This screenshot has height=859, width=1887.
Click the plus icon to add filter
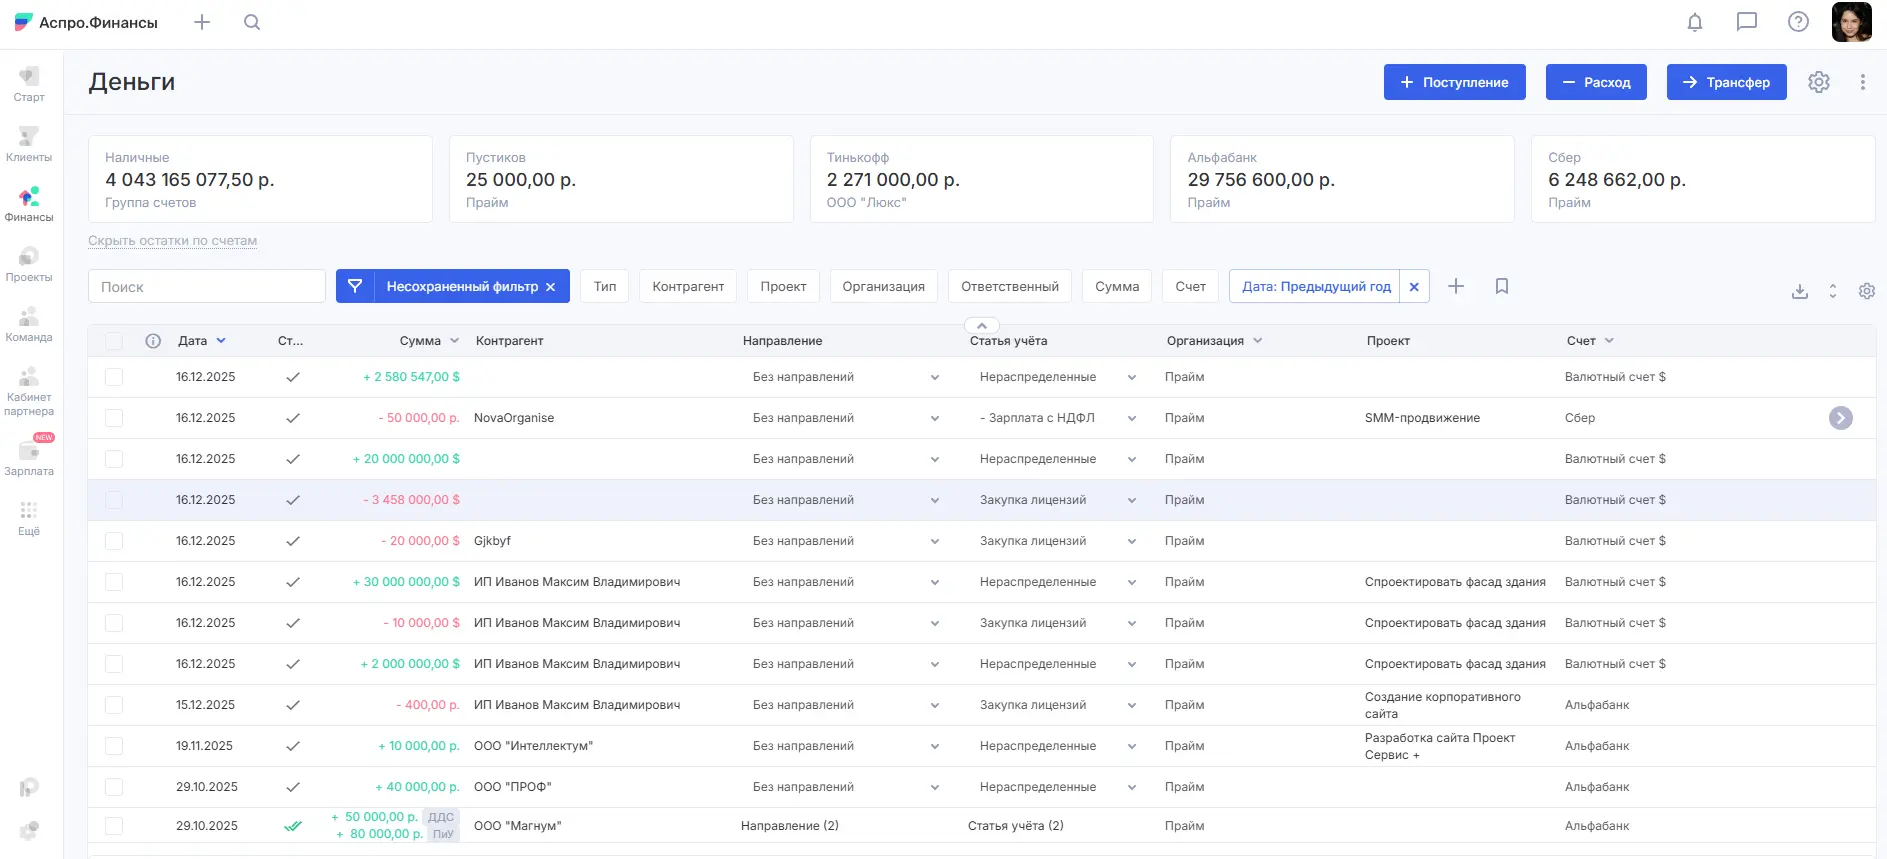(x=1456, y=286)
